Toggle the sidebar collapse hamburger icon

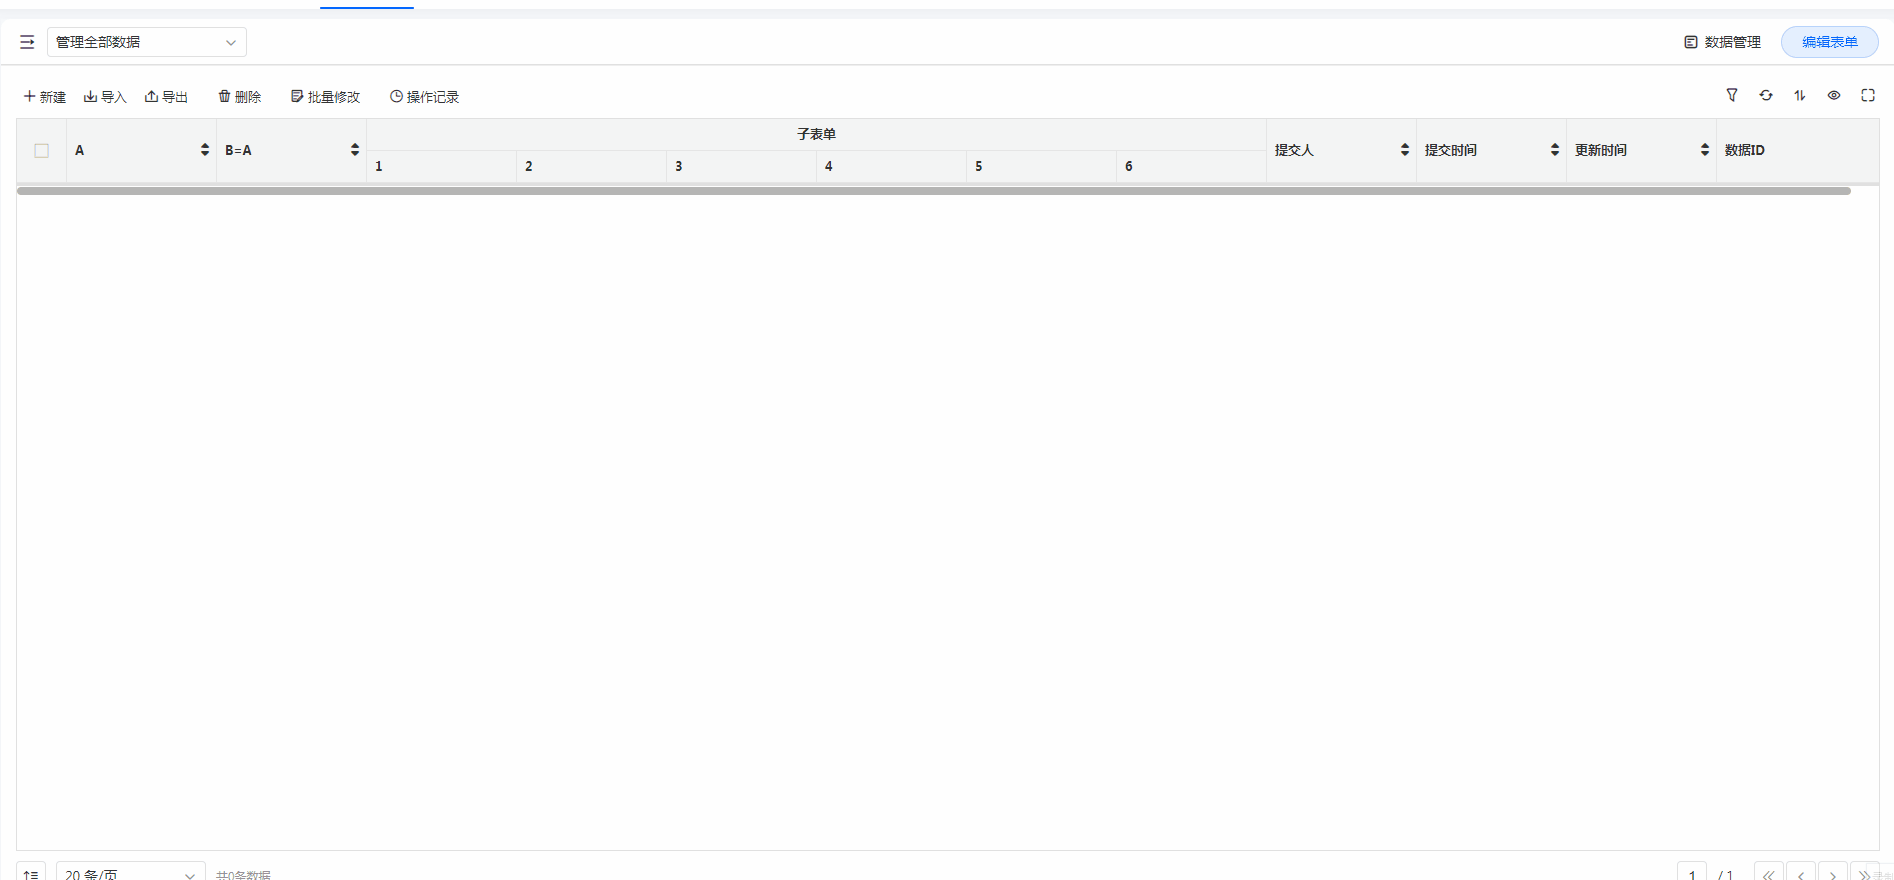coord(27,42)
